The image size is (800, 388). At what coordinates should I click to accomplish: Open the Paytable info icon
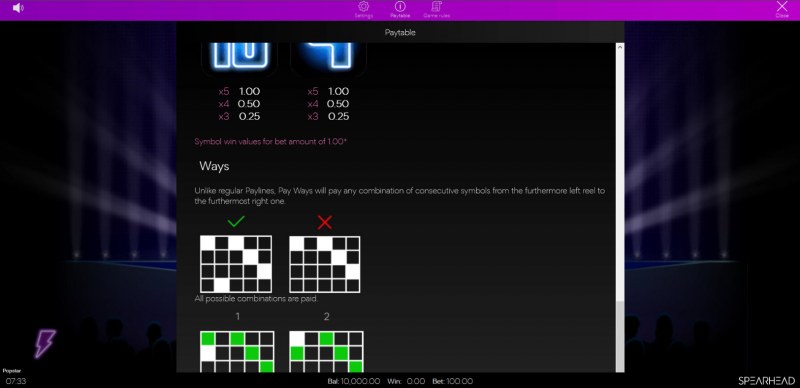(x=400, y=7)
